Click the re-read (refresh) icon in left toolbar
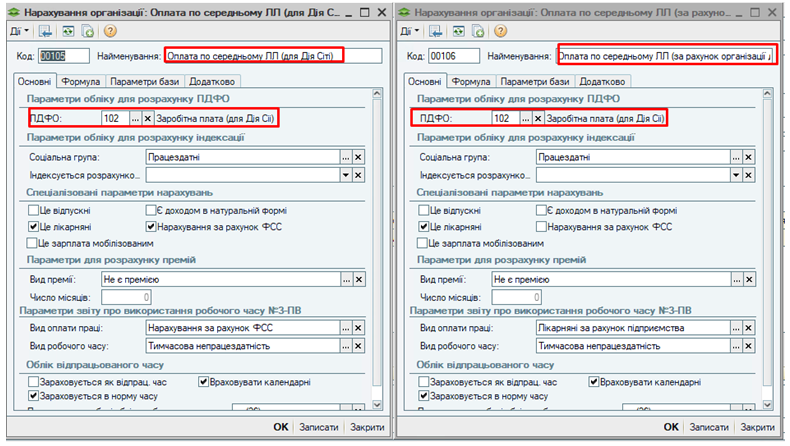 point(68,31)
